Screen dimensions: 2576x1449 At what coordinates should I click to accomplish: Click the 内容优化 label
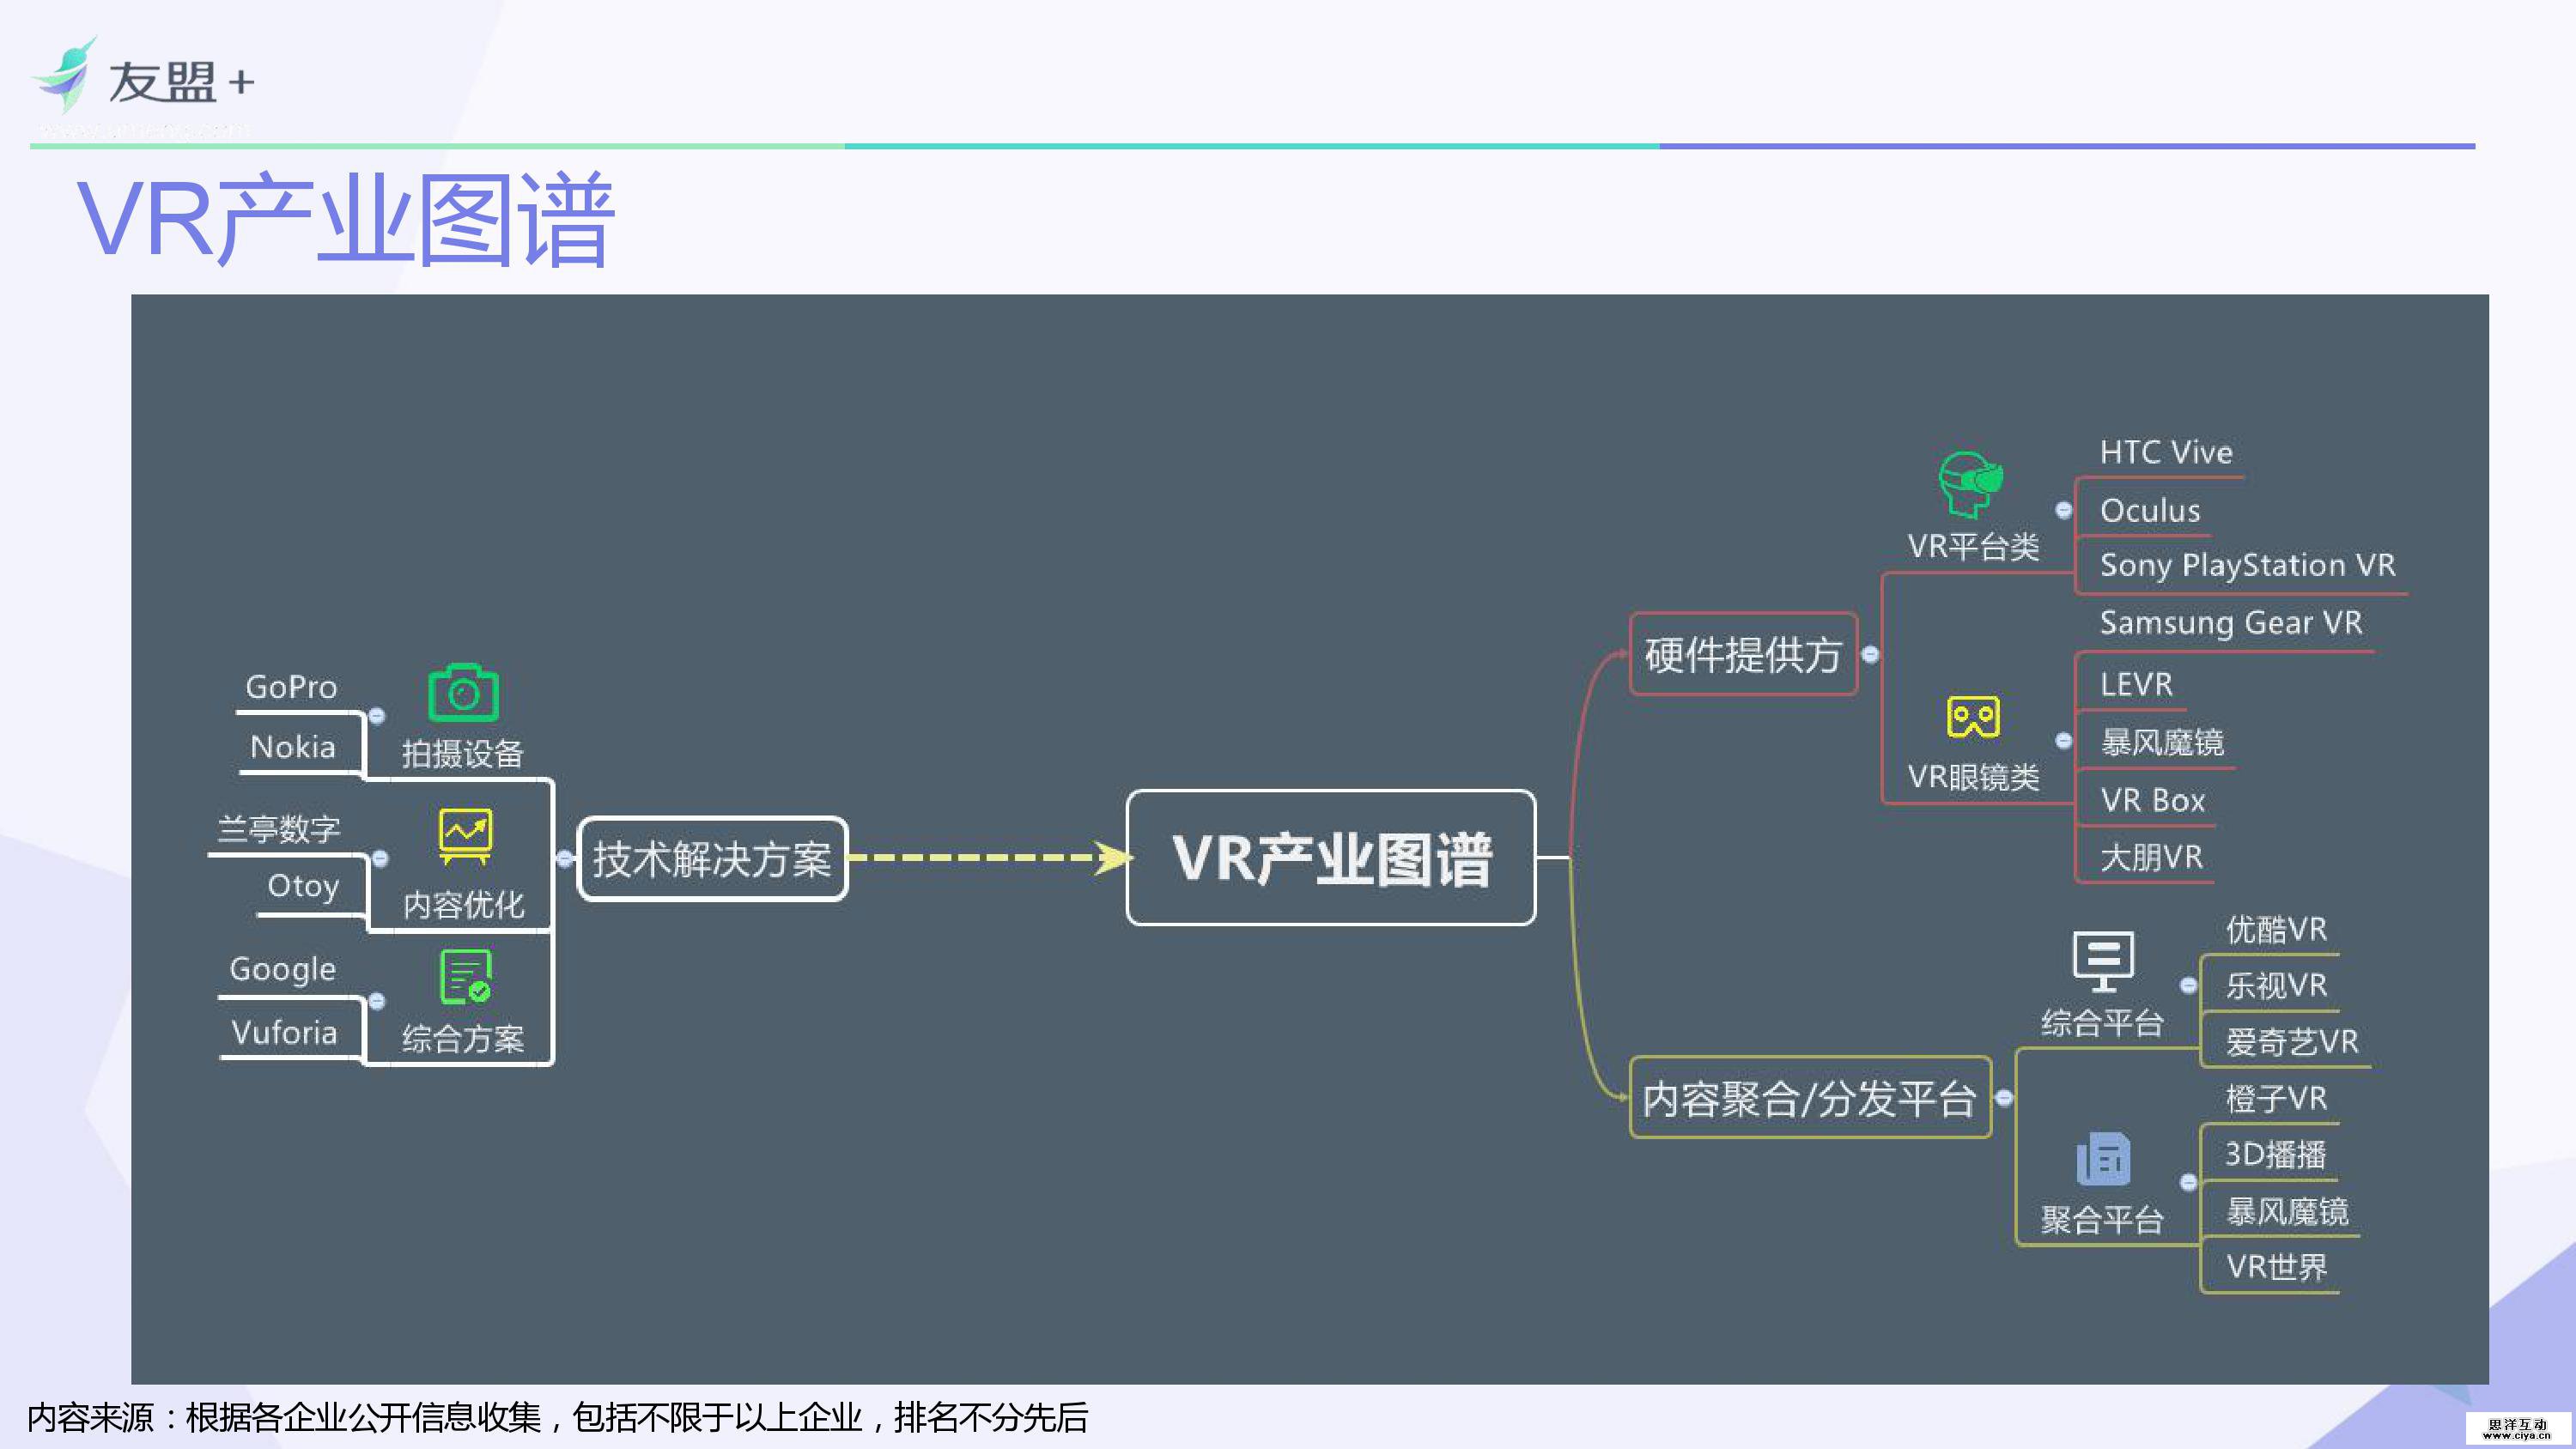point(463,904)
